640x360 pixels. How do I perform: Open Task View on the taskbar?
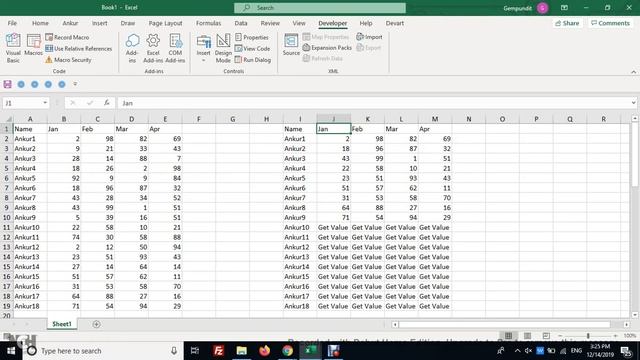click(x=195, y=351)
